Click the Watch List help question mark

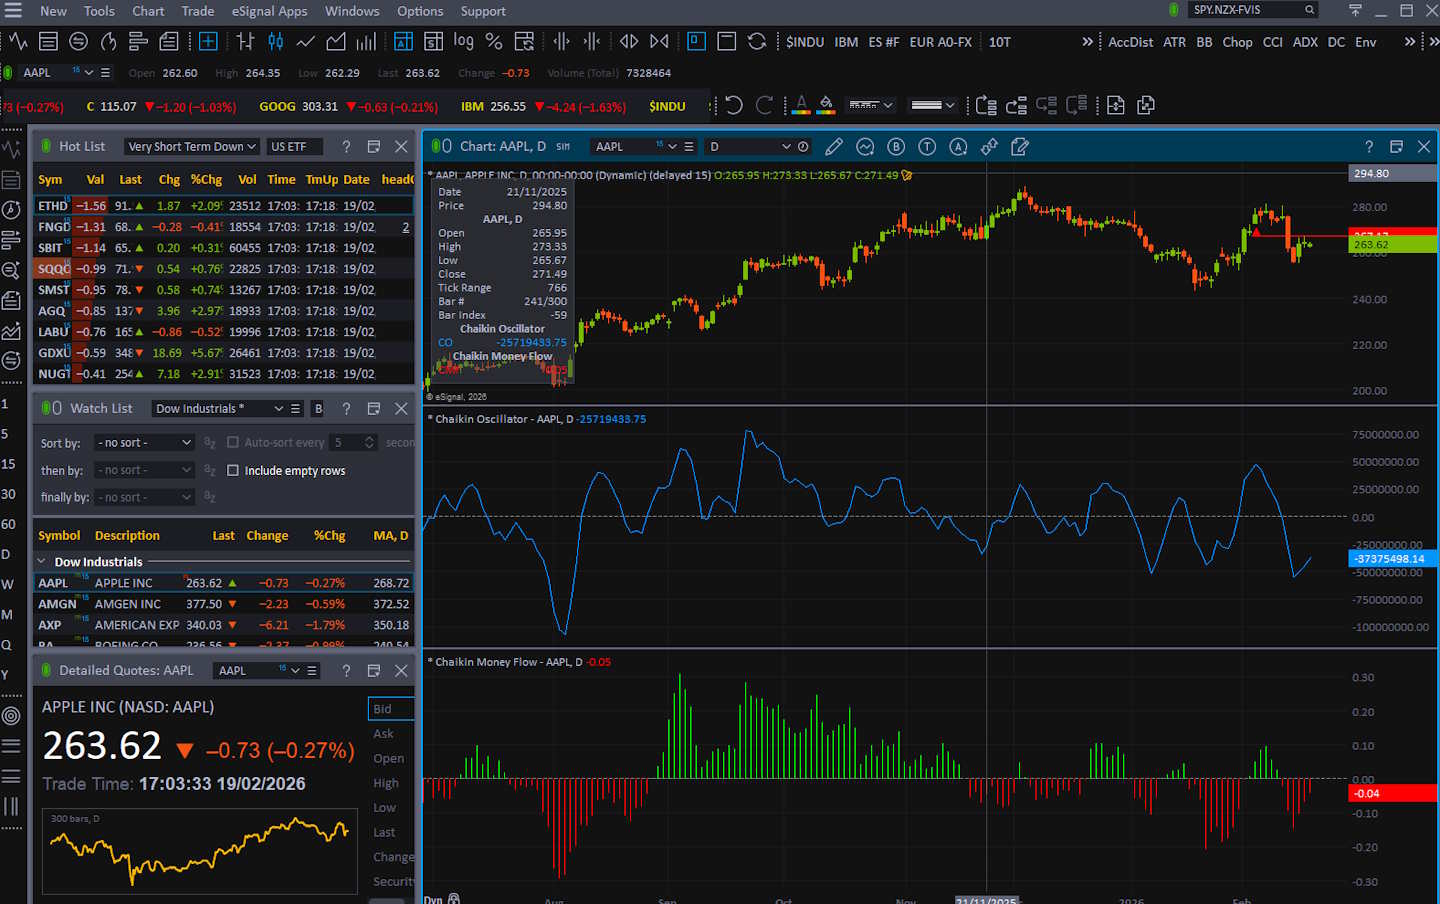coord(346,409)
